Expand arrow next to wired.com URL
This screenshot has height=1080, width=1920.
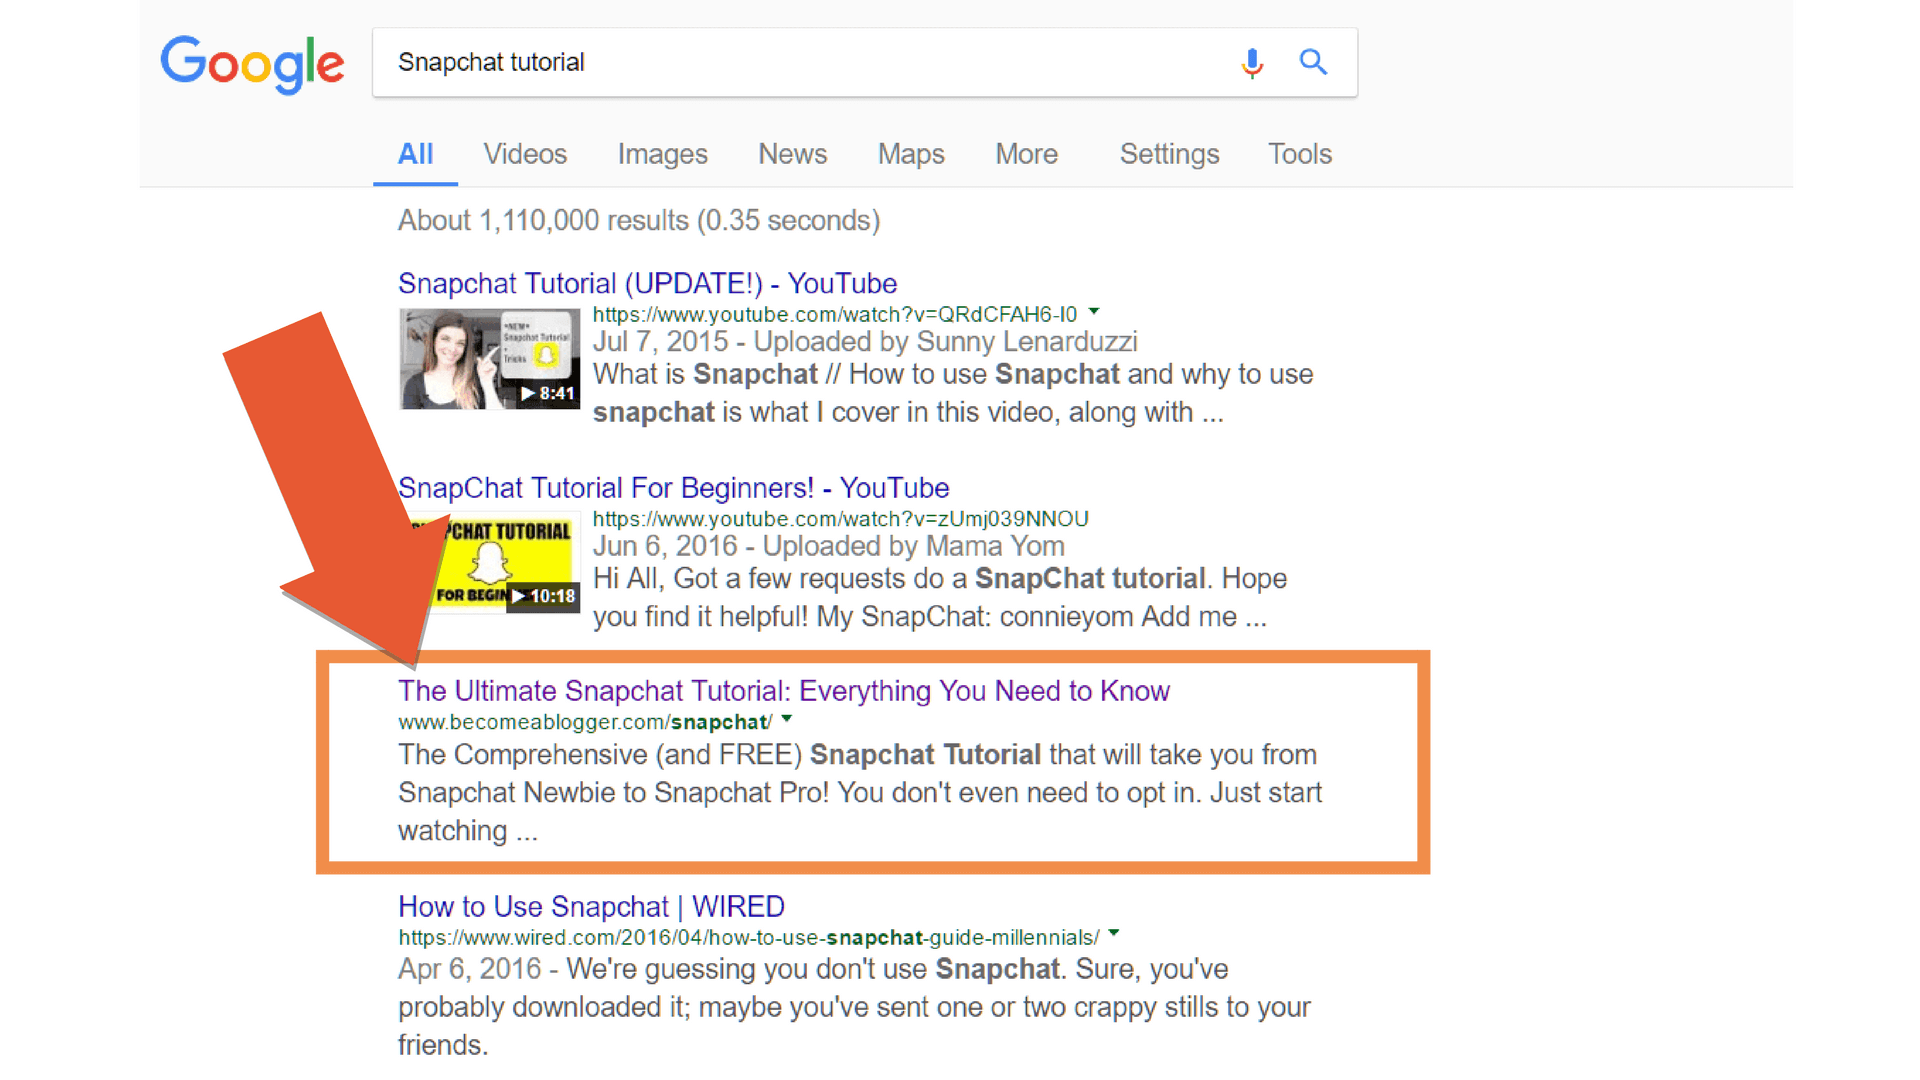click(1114, 934)
